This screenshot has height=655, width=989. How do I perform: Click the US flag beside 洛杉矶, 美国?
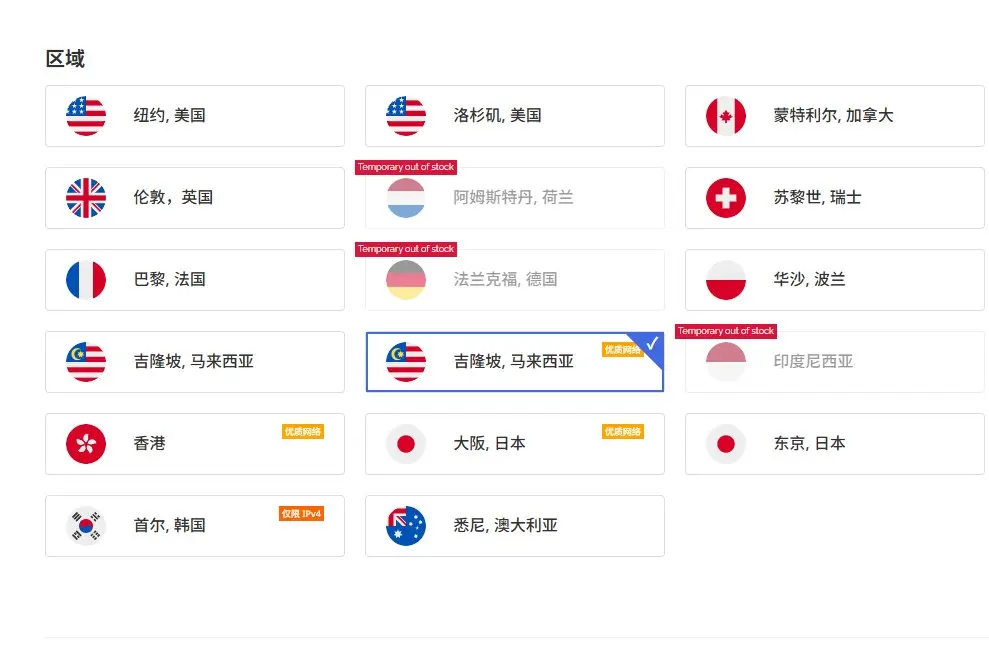pos(406,116)
